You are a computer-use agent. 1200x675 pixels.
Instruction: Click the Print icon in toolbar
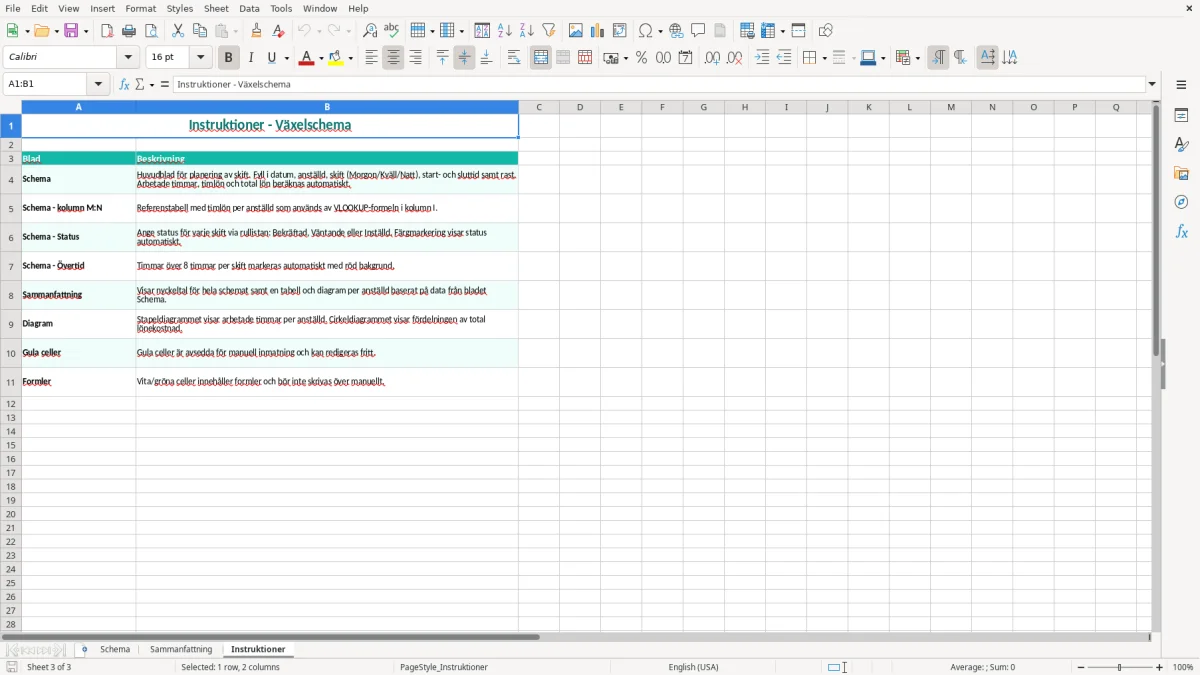point(129,31)
